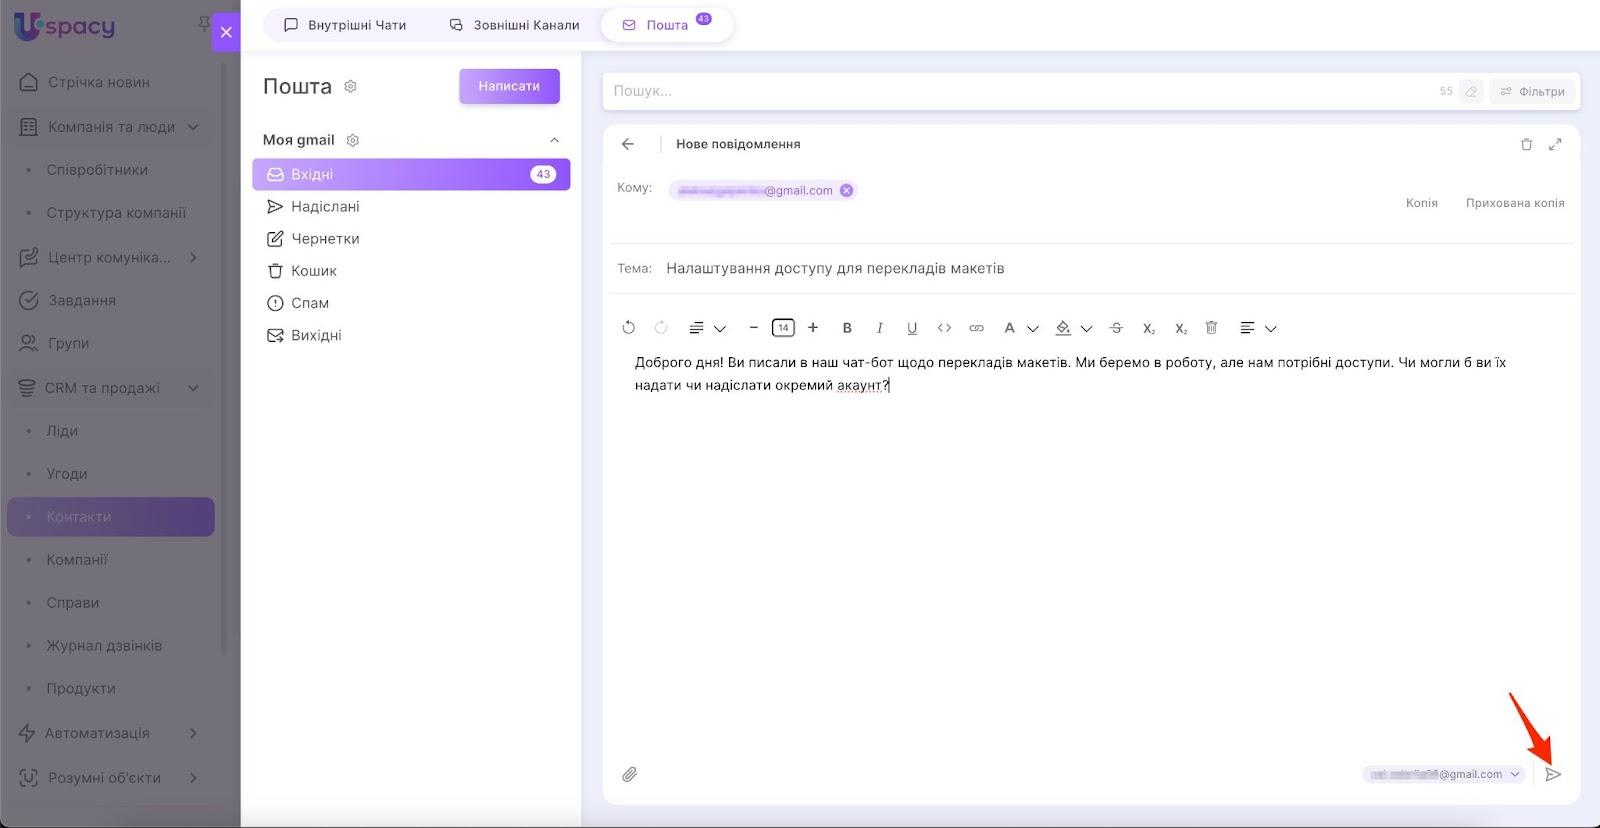Open the dropdown arrow left of the minus icon
Viewport: 1600px width, 828px height.
tap(720, 328)
